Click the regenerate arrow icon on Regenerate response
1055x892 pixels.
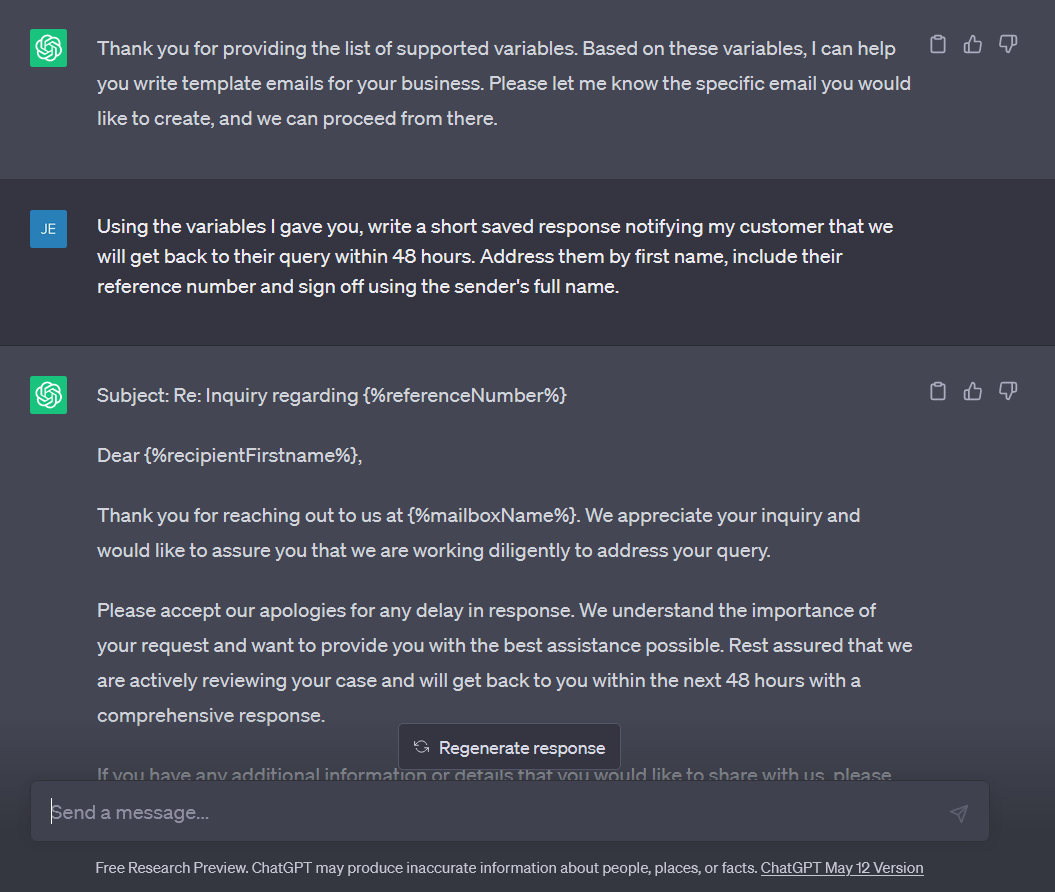(420, 746)
